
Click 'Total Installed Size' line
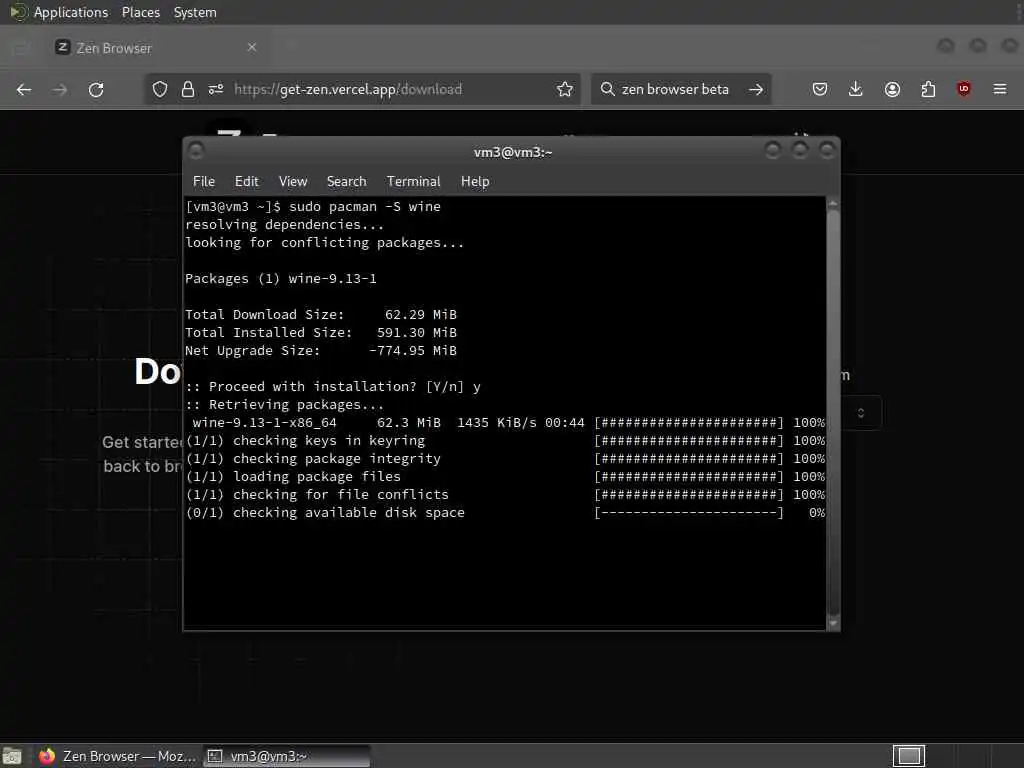(x=321, y=332)
